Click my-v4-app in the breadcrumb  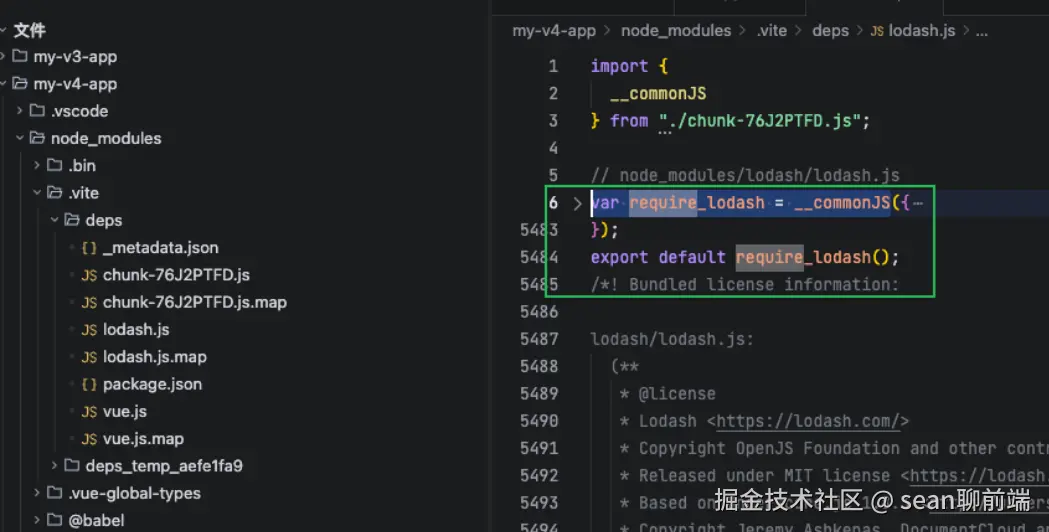coord(554,31)
